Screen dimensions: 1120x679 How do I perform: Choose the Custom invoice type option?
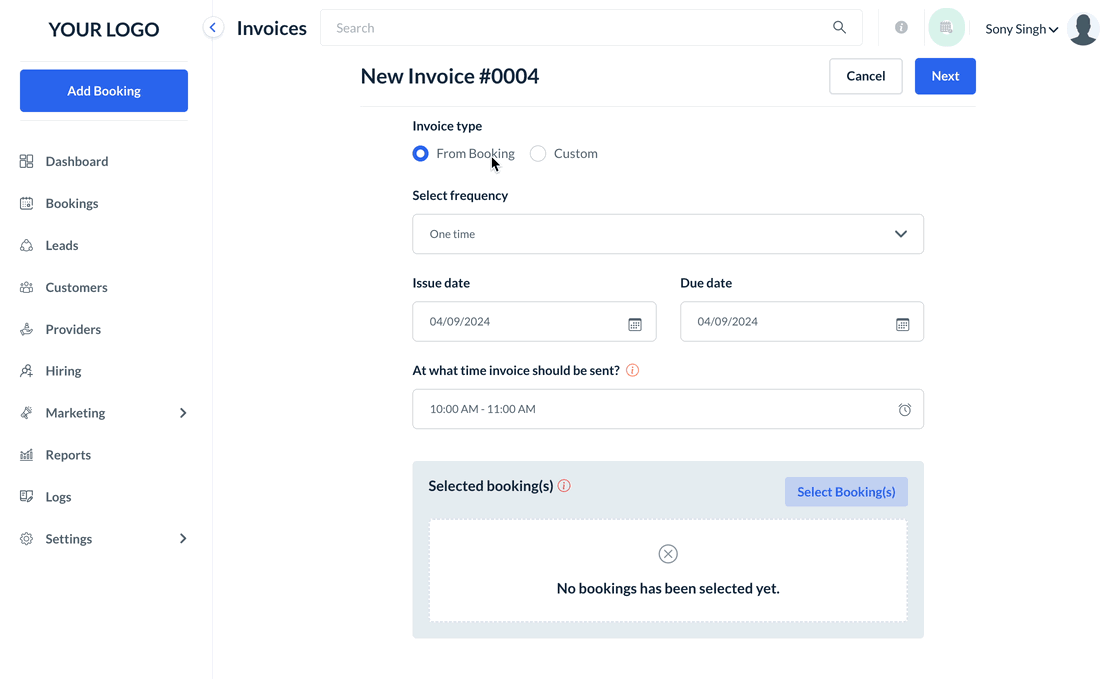[x=538, y=154]
